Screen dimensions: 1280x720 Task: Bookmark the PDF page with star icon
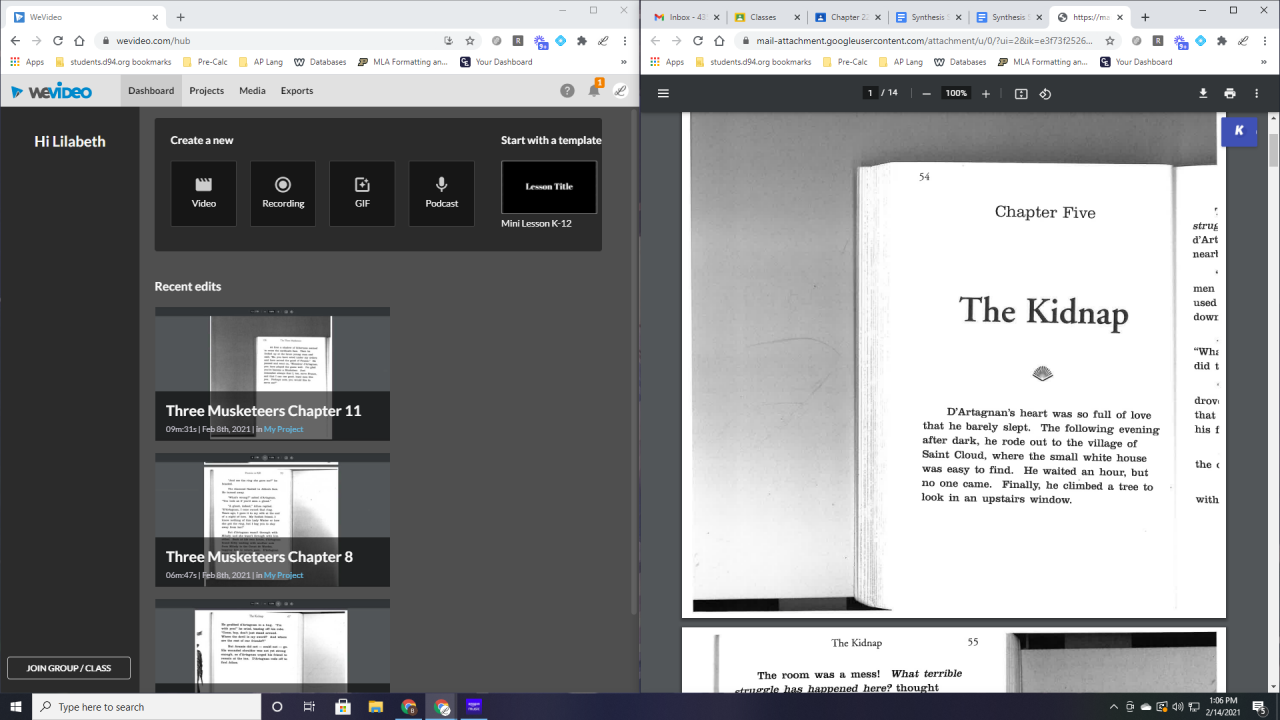click(1110, 41)
